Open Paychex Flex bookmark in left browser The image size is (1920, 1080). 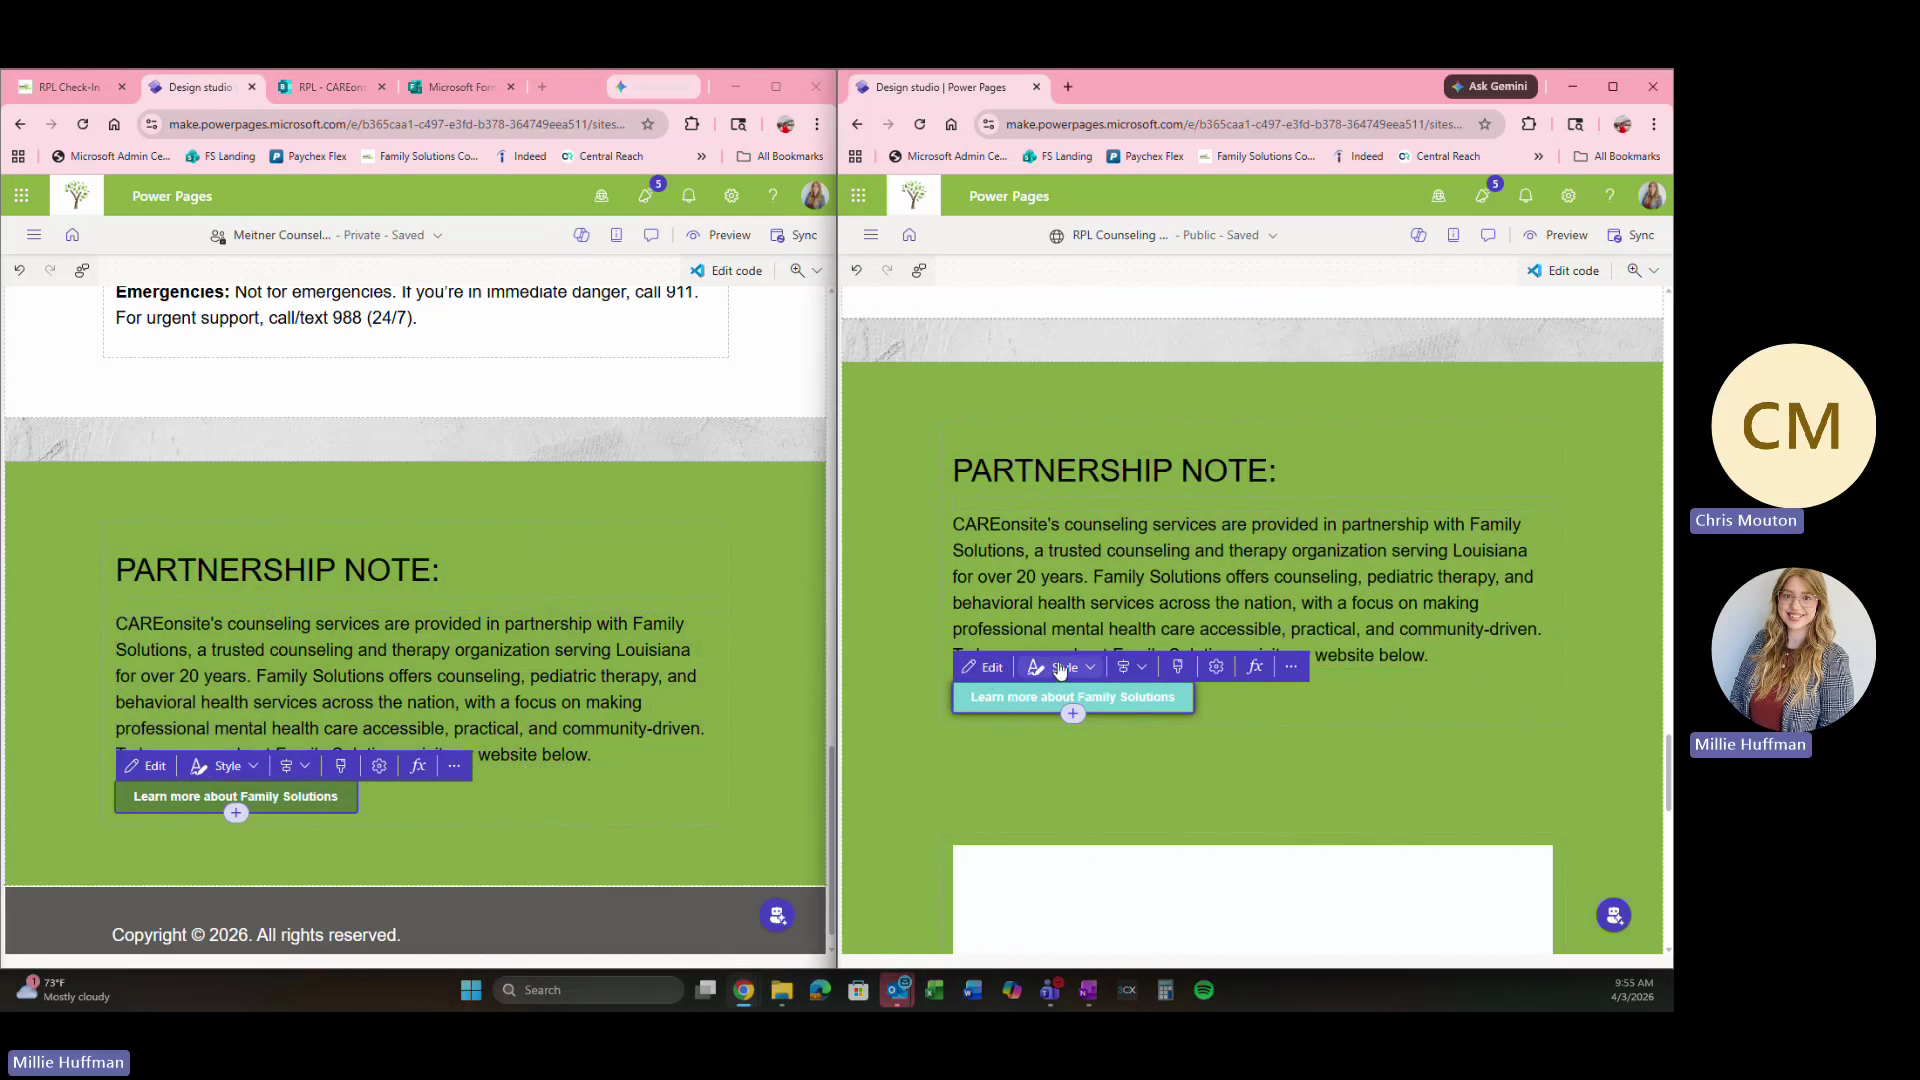(308, 156)
